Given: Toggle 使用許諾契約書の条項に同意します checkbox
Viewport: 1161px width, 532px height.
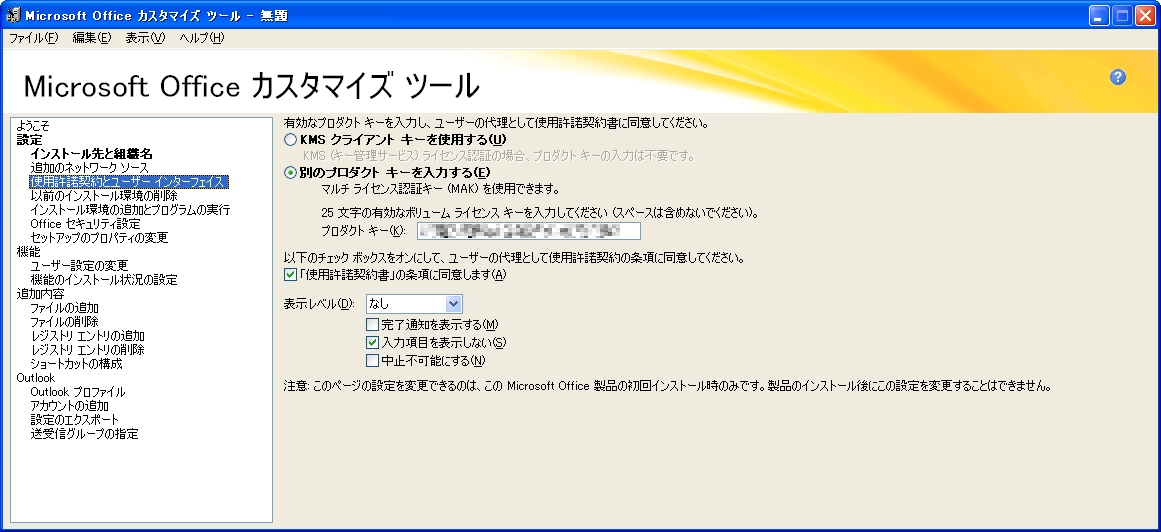Looking at the screenshot, I should point(290,275).
